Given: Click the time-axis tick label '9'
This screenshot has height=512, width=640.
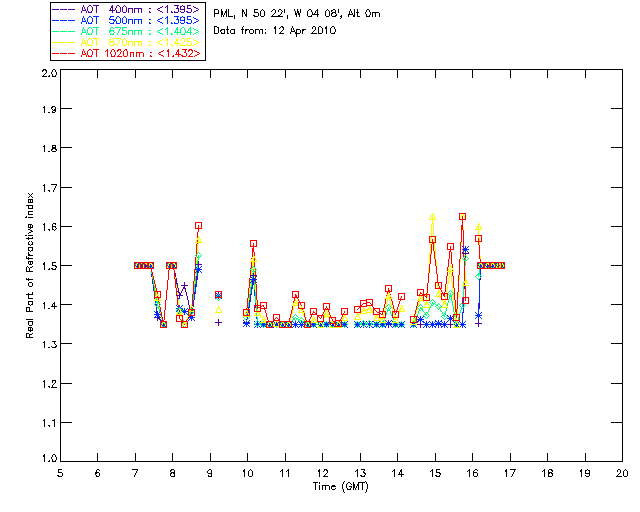Looking at the screenshot, I should (210, 473).
